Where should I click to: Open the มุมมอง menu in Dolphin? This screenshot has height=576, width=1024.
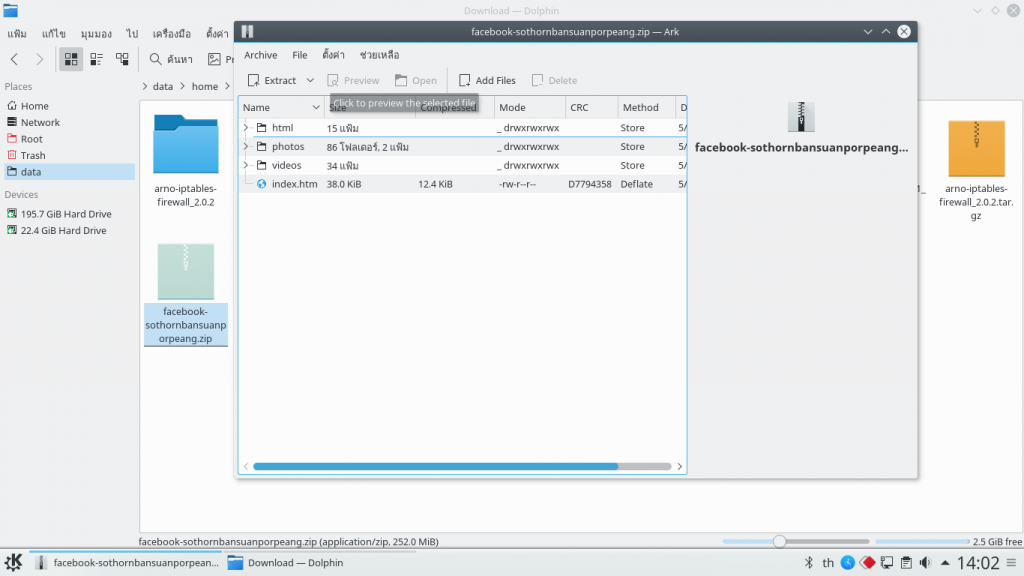96,33
